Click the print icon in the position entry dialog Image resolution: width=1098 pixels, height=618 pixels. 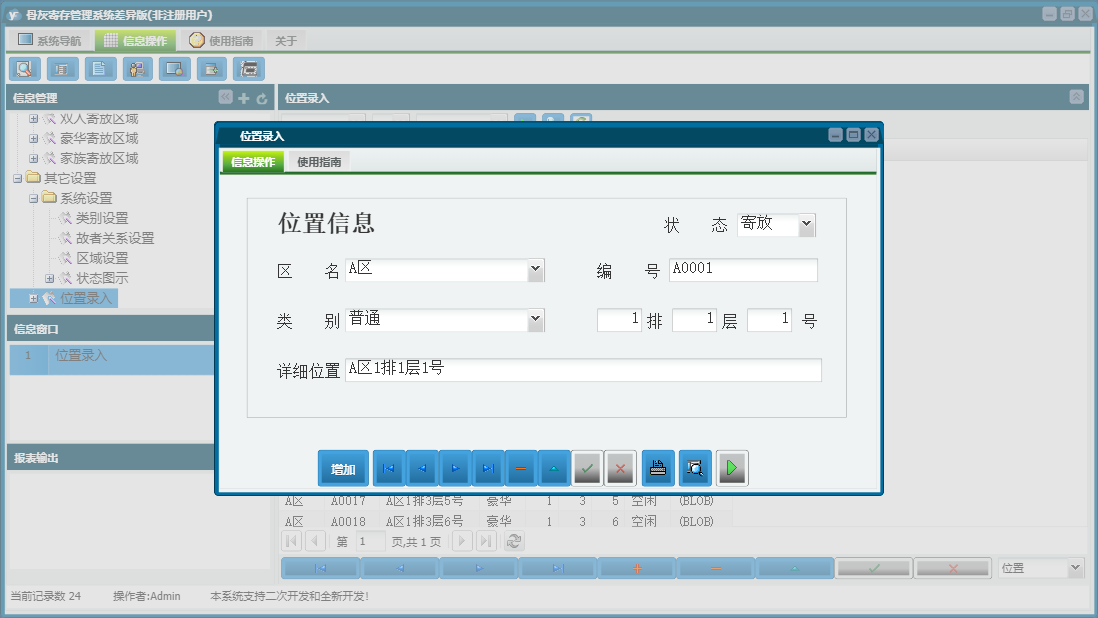pyautogui.click(x=659, y=467)
